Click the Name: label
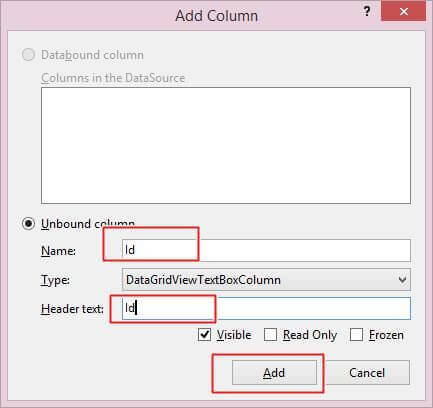This screenshot has width=433, height=408. pos(58,251)
